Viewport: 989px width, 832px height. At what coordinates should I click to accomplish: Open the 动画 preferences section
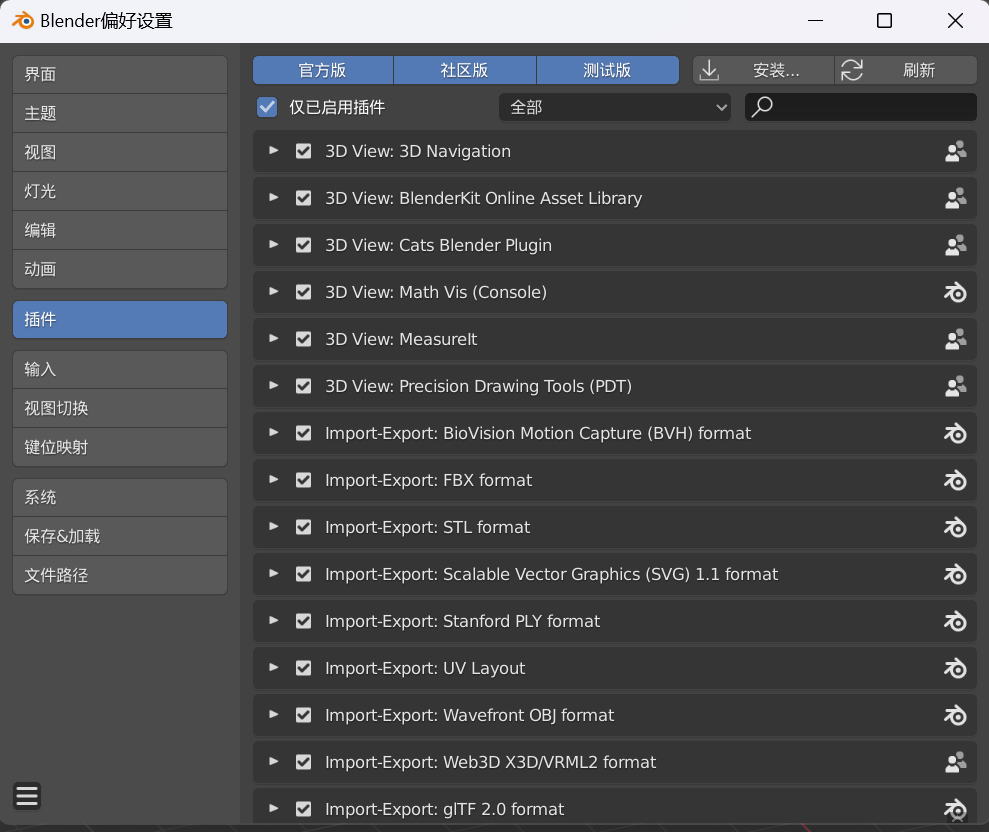[x=120, y=269]
